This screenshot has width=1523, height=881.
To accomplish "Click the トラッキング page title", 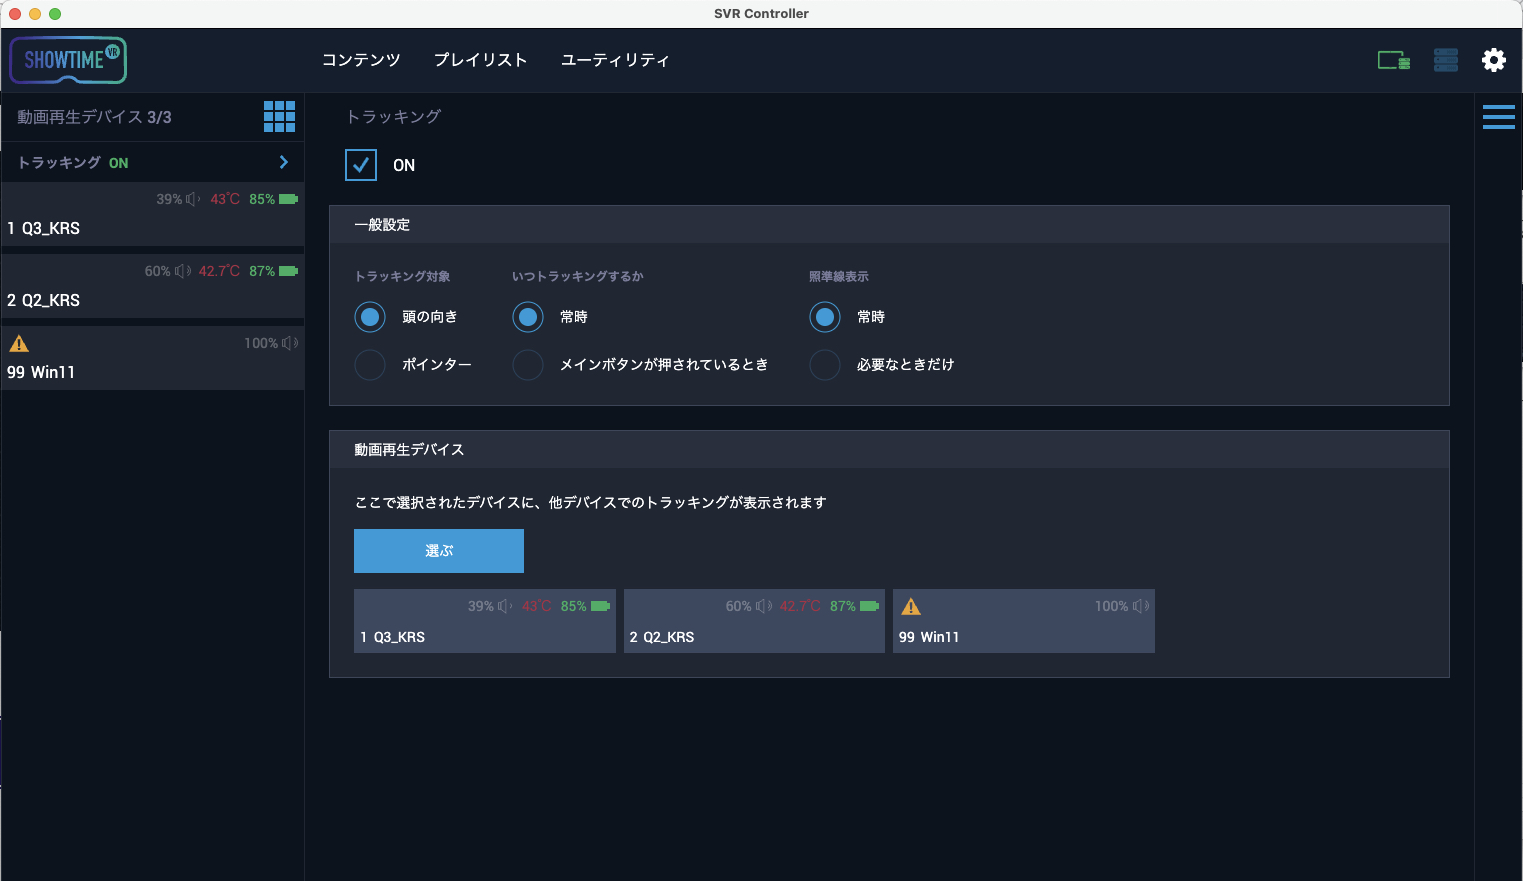I will [393, 117].
